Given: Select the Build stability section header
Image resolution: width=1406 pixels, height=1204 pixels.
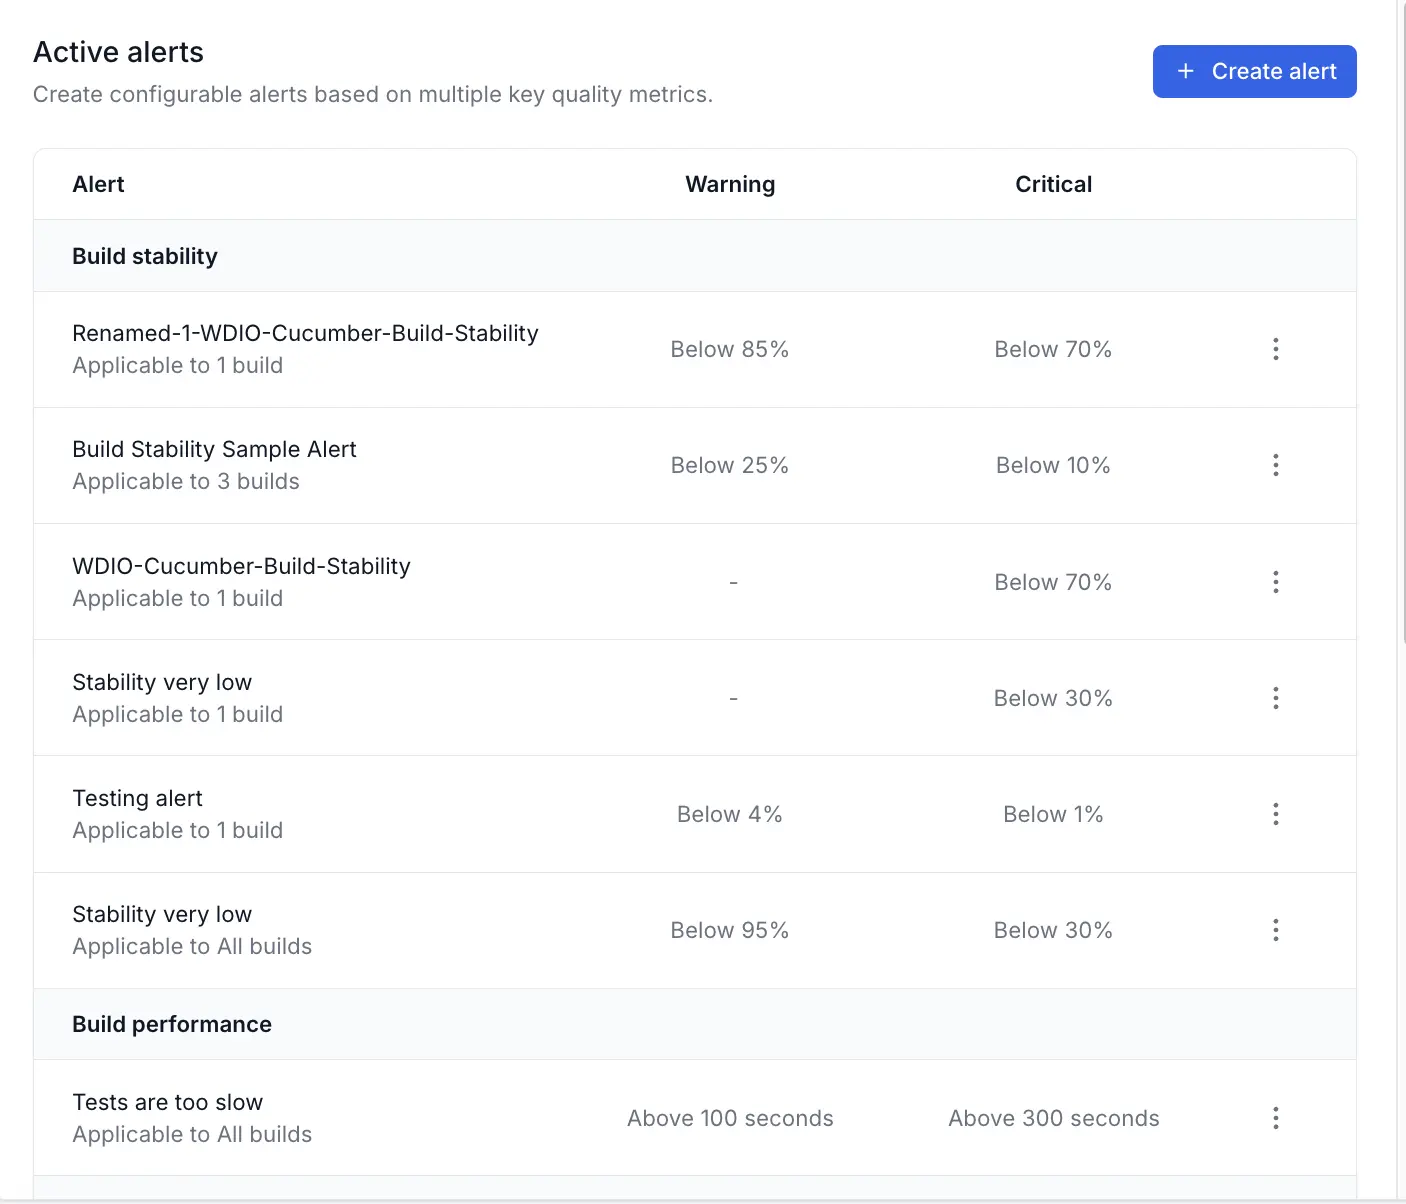Looking at the screenshot, I should (x=145, y=256).
